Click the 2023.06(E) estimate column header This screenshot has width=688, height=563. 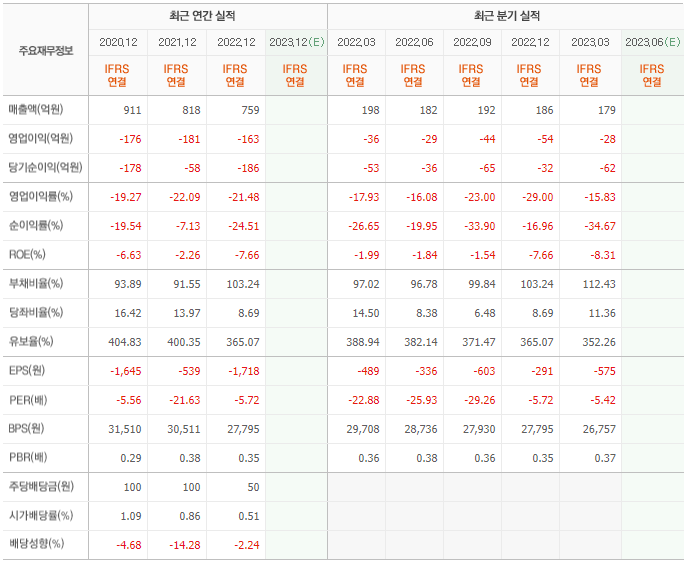point(652,42)
